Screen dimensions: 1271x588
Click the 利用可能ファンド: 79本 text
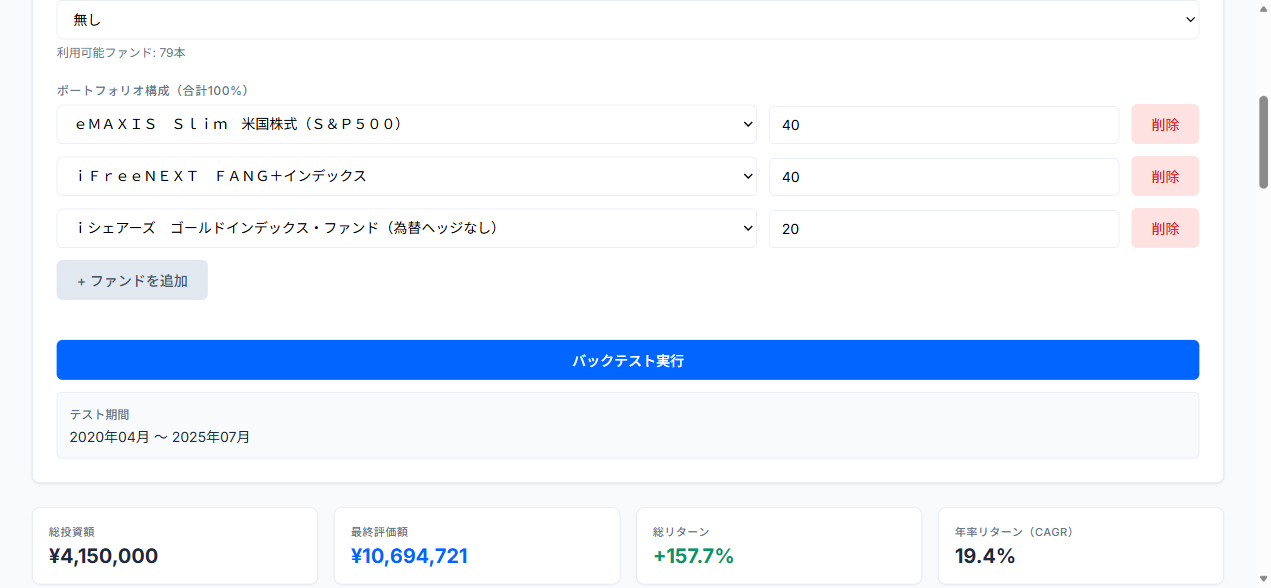pos(121,52)
